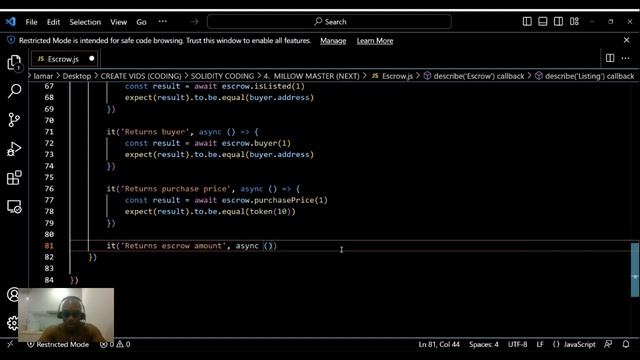Click 'Returns buyer' string on line 71
640x360 pixels.
click(155, 132)
